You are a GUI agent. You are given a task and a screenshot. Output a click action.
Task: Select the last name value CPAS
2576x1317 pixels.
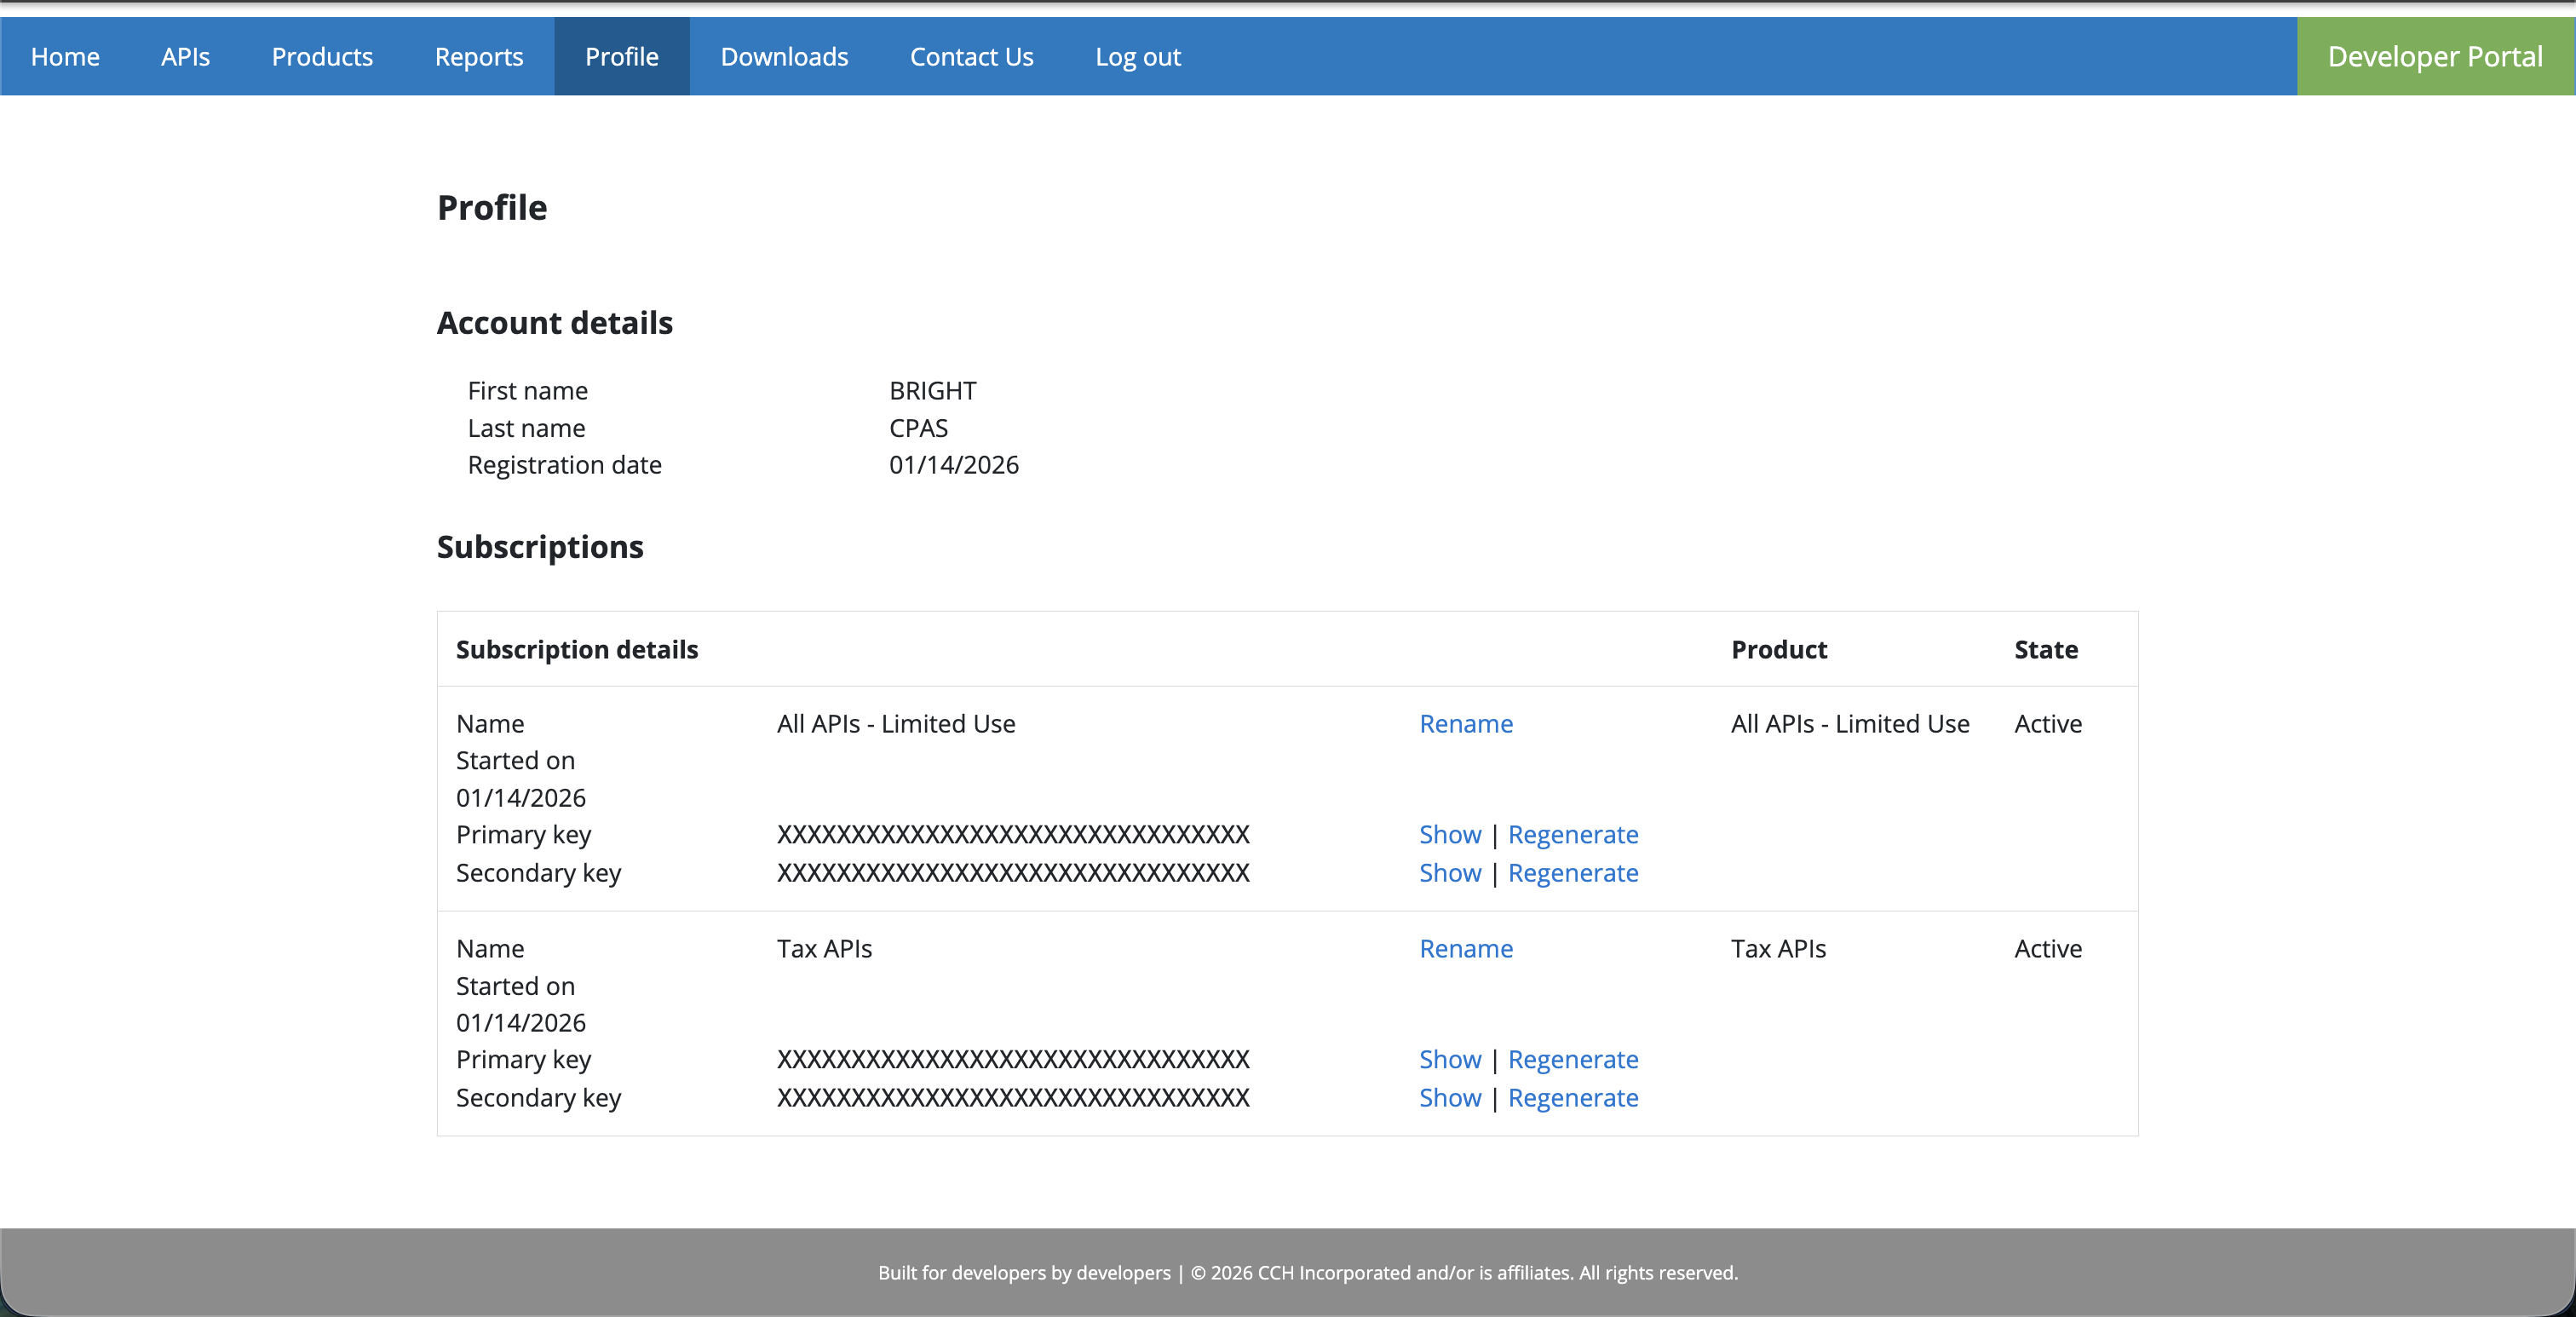918,428
